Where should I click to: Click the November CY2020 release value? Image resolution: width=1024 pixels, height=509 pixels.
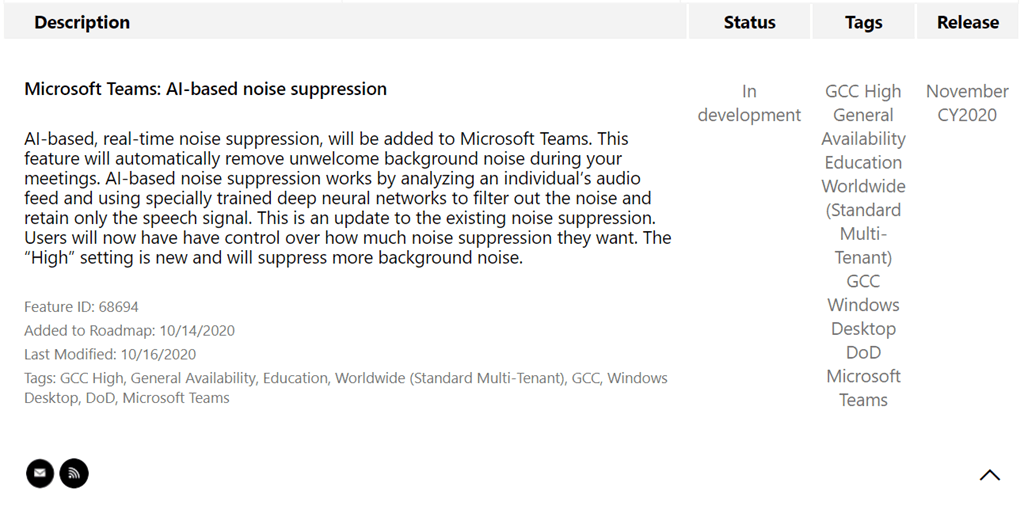(x=967, y=103)
